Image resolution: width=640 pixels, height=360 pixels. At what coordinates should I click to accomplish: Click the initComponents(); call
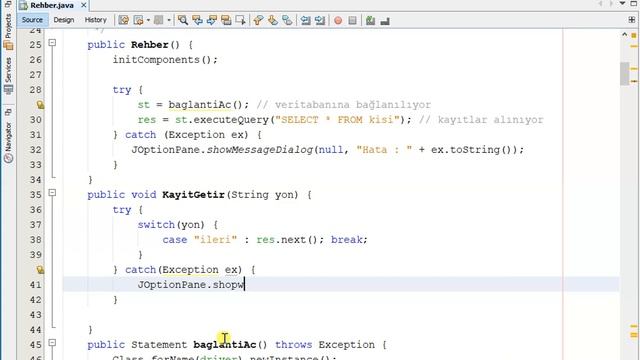(165, 60)
